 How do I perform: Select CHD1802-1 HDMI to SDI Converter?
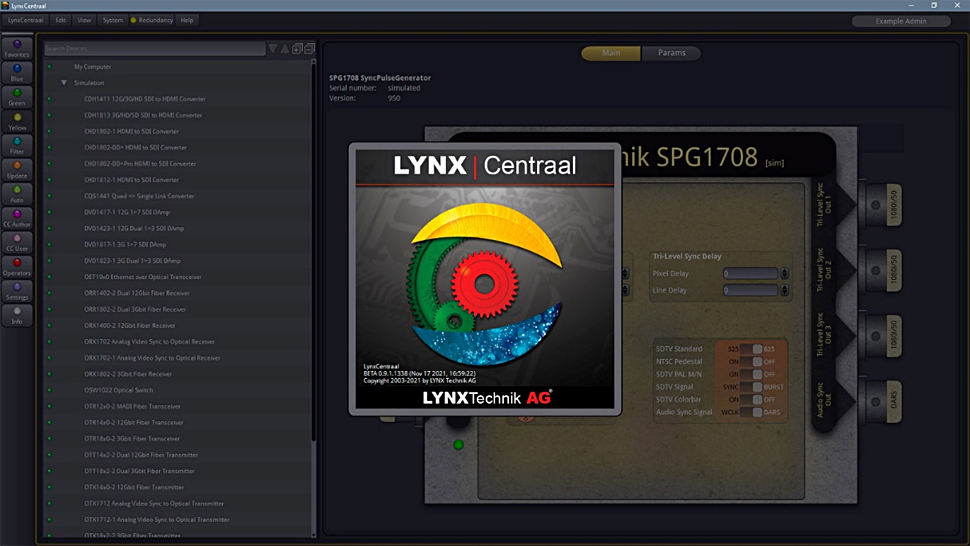131,131
